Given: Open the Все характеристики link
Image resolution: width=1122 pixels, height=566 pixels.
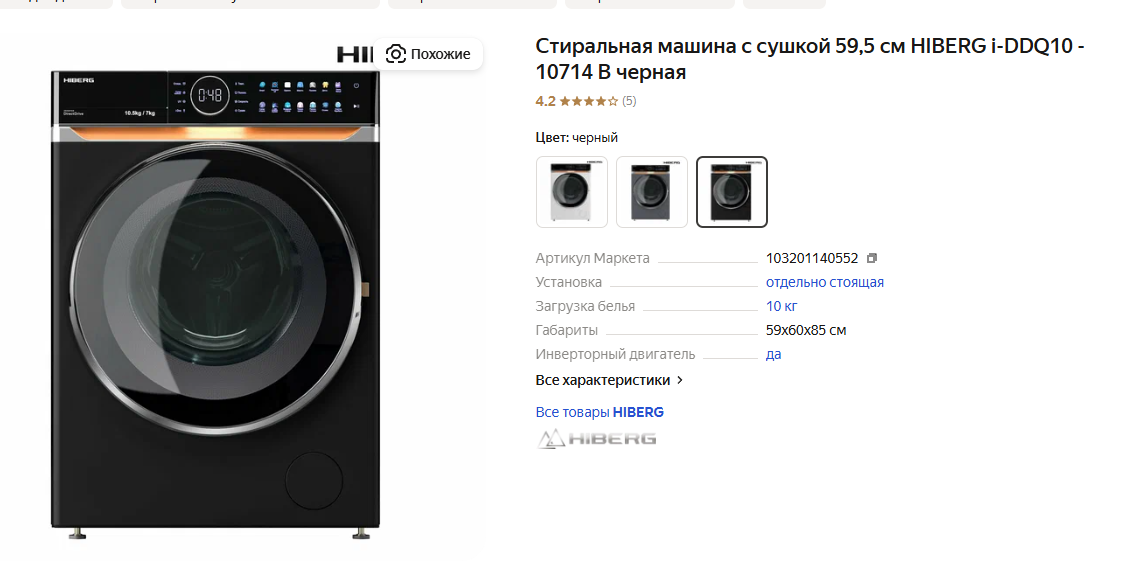Looking at the screenshot, I should [603, 381].
